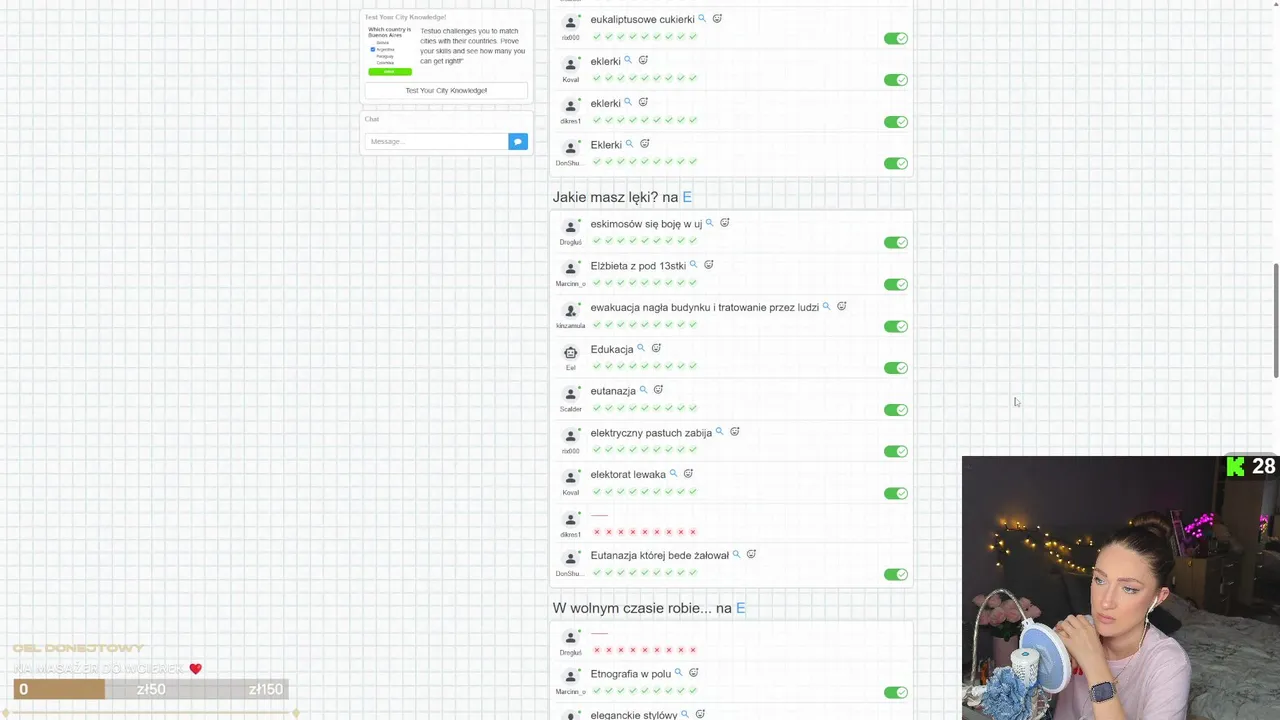
Task: Look up the answer 'elektorat lewaka'
Action: [673, 474]
